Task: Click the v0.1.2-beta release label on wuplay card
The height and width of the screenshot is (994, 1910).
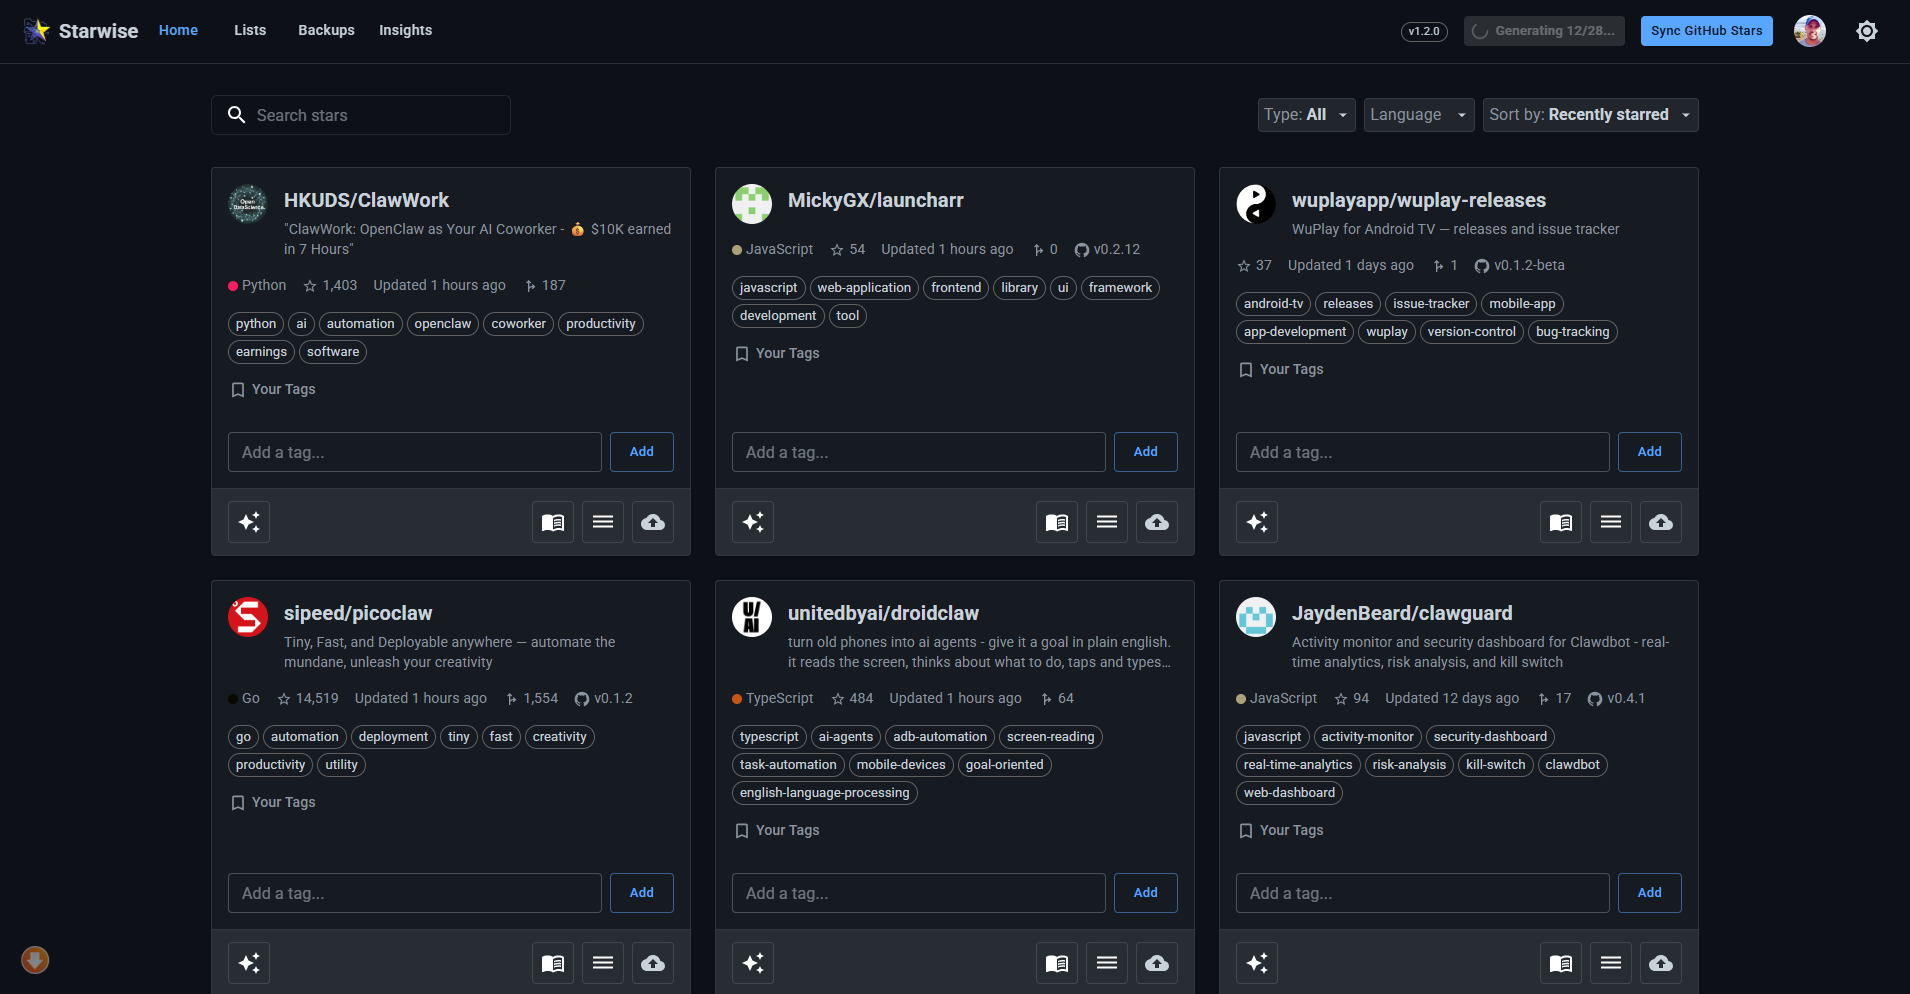Action: pos(1520,265)
